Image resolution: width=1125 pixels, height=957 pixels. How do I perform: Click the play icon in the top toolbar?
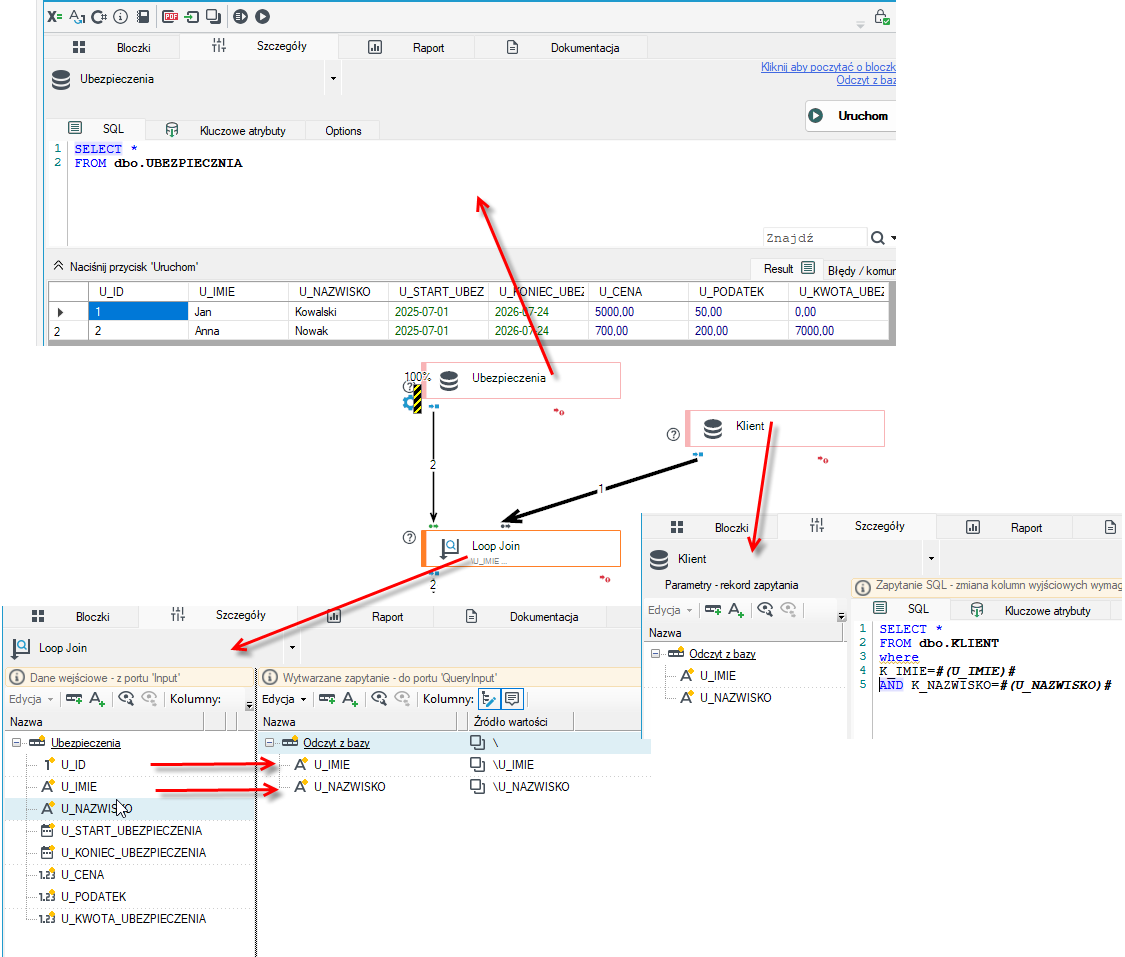[263, 16]
